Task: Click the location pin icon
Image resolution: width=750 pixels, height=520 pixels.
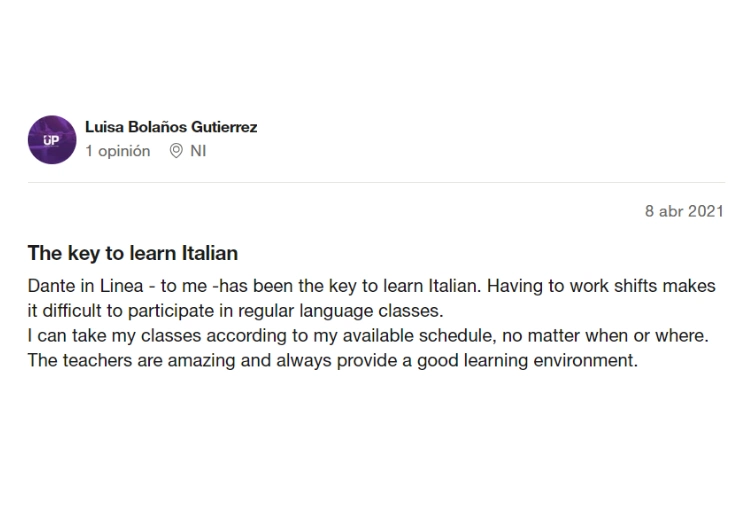Action: 176,151
